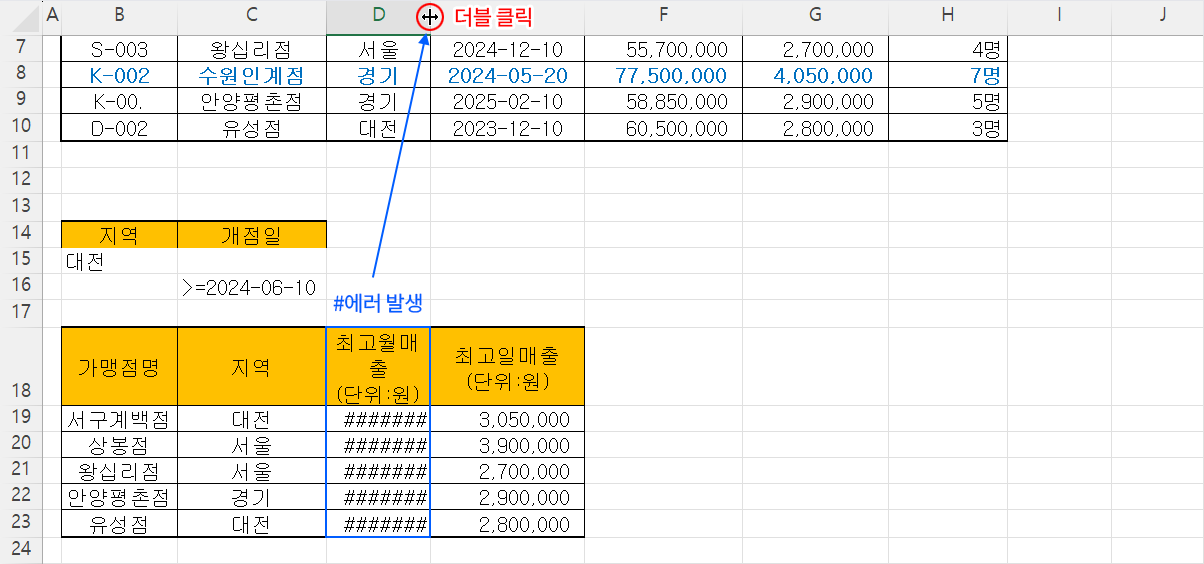Select the 7명 cell
The height and width of the screenshot is (564, 1204).
[x=948, y=75]
